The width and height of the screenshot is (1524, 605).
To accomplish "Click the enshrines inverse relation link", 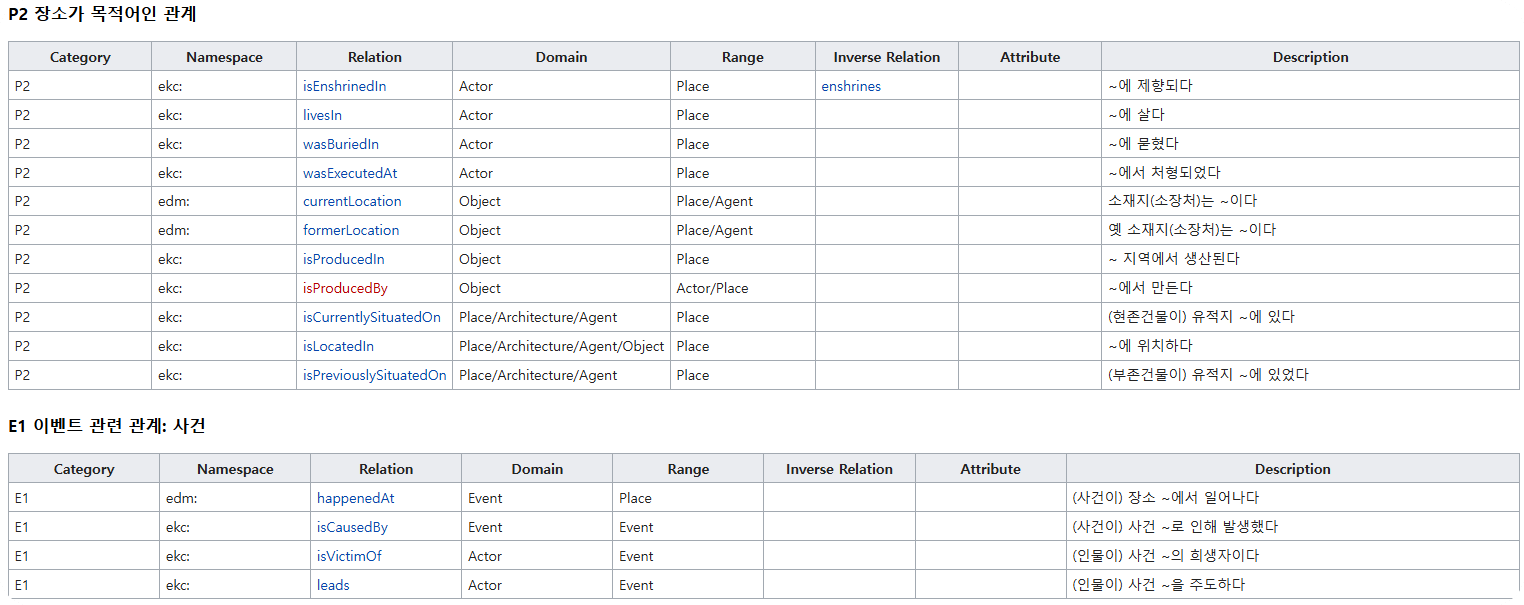I will click(851, 86).
